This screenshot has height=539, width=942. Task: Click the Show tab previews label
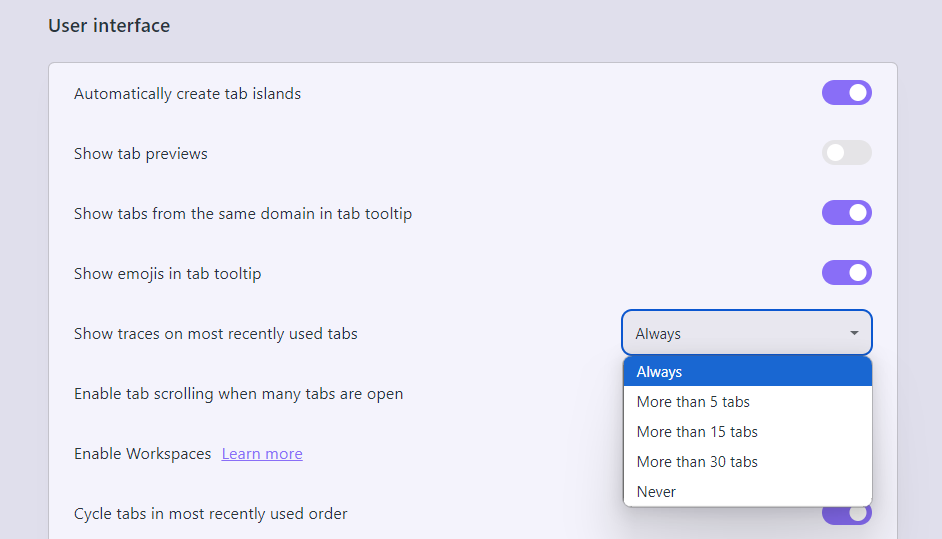point(141,154)
